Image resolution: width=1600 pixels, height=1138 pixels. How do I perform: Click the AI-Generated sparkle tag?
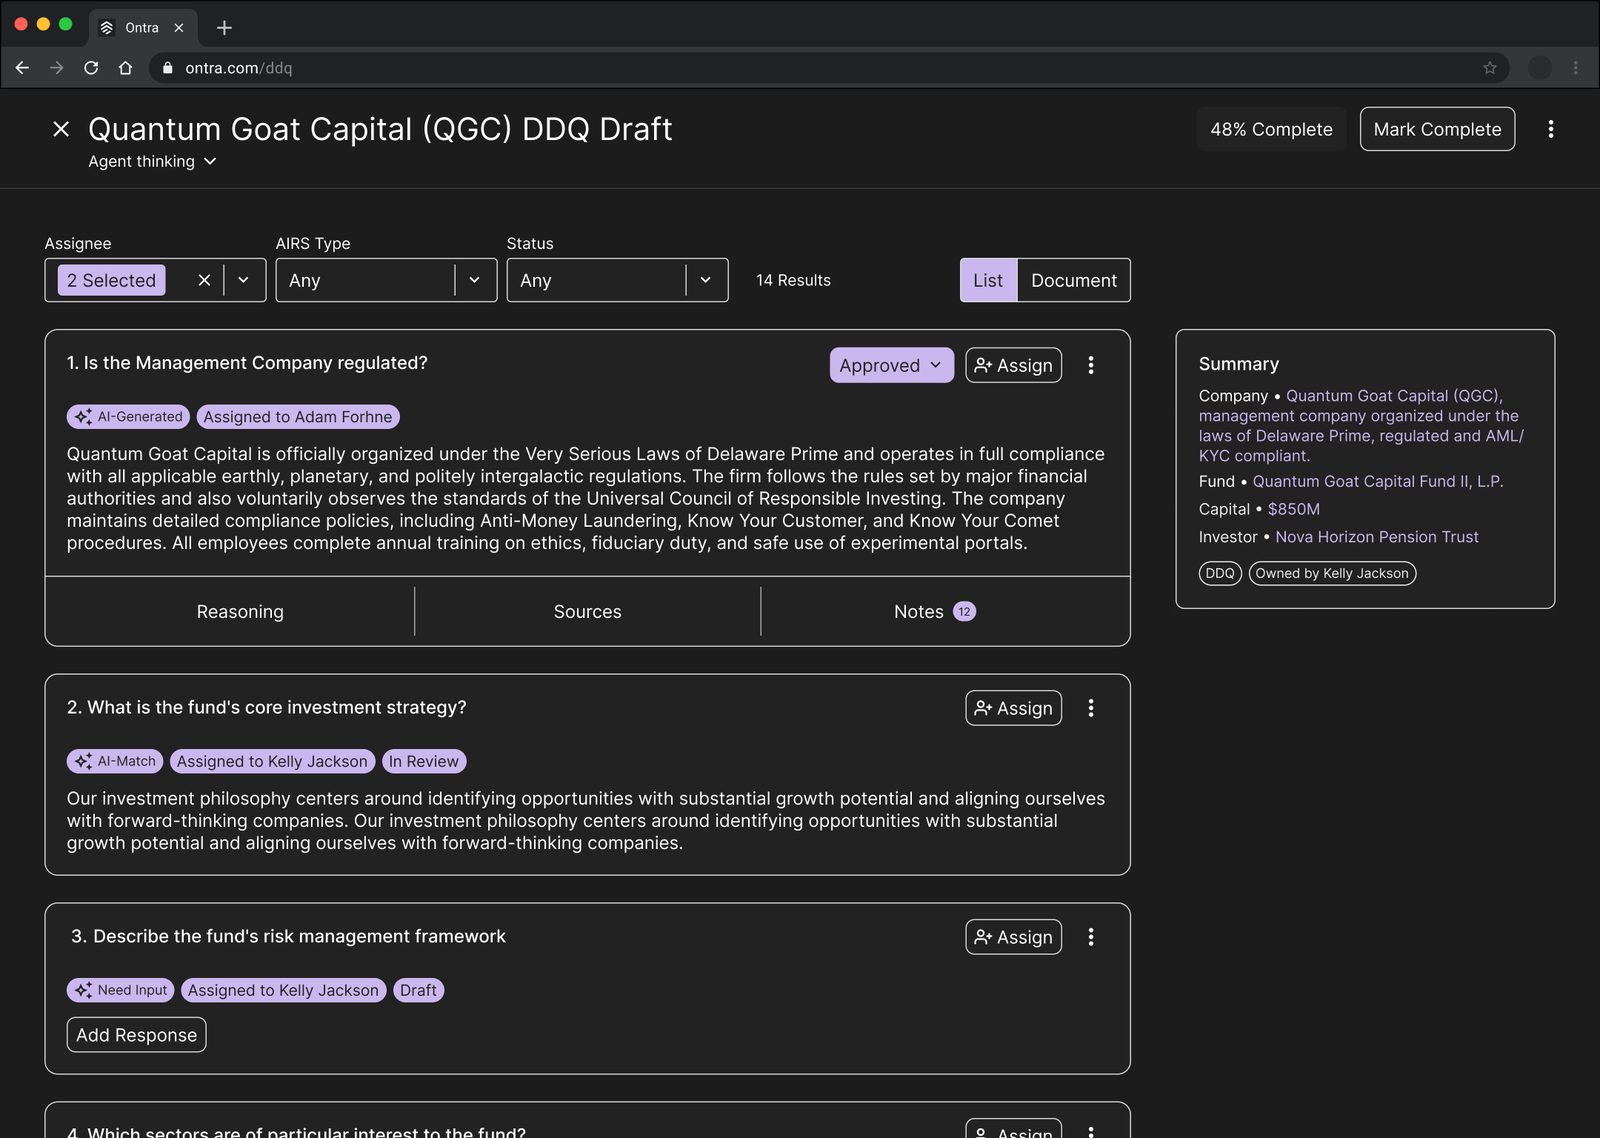[128, 417]
